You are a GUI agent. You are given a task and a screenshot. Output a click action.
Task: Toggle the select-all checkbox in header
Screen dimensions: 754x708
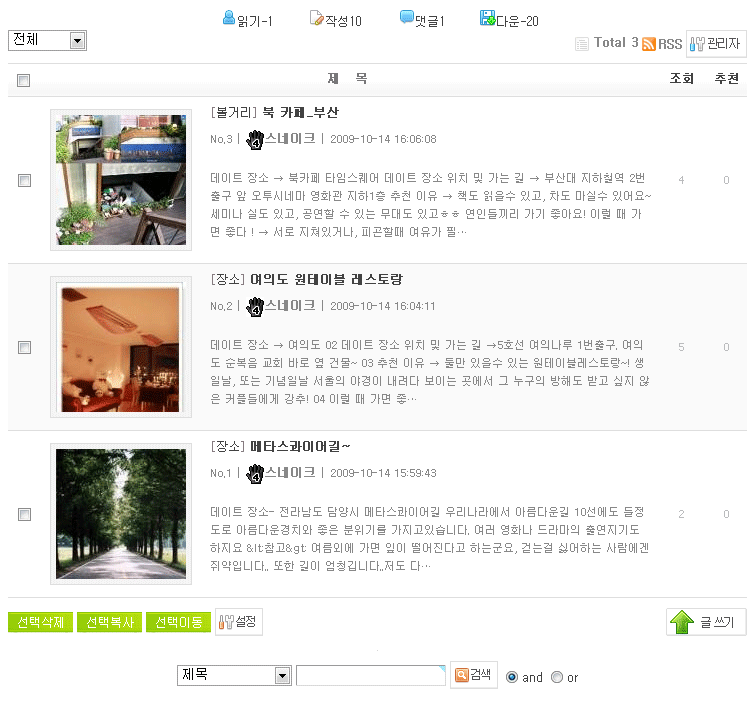point(24,81)
